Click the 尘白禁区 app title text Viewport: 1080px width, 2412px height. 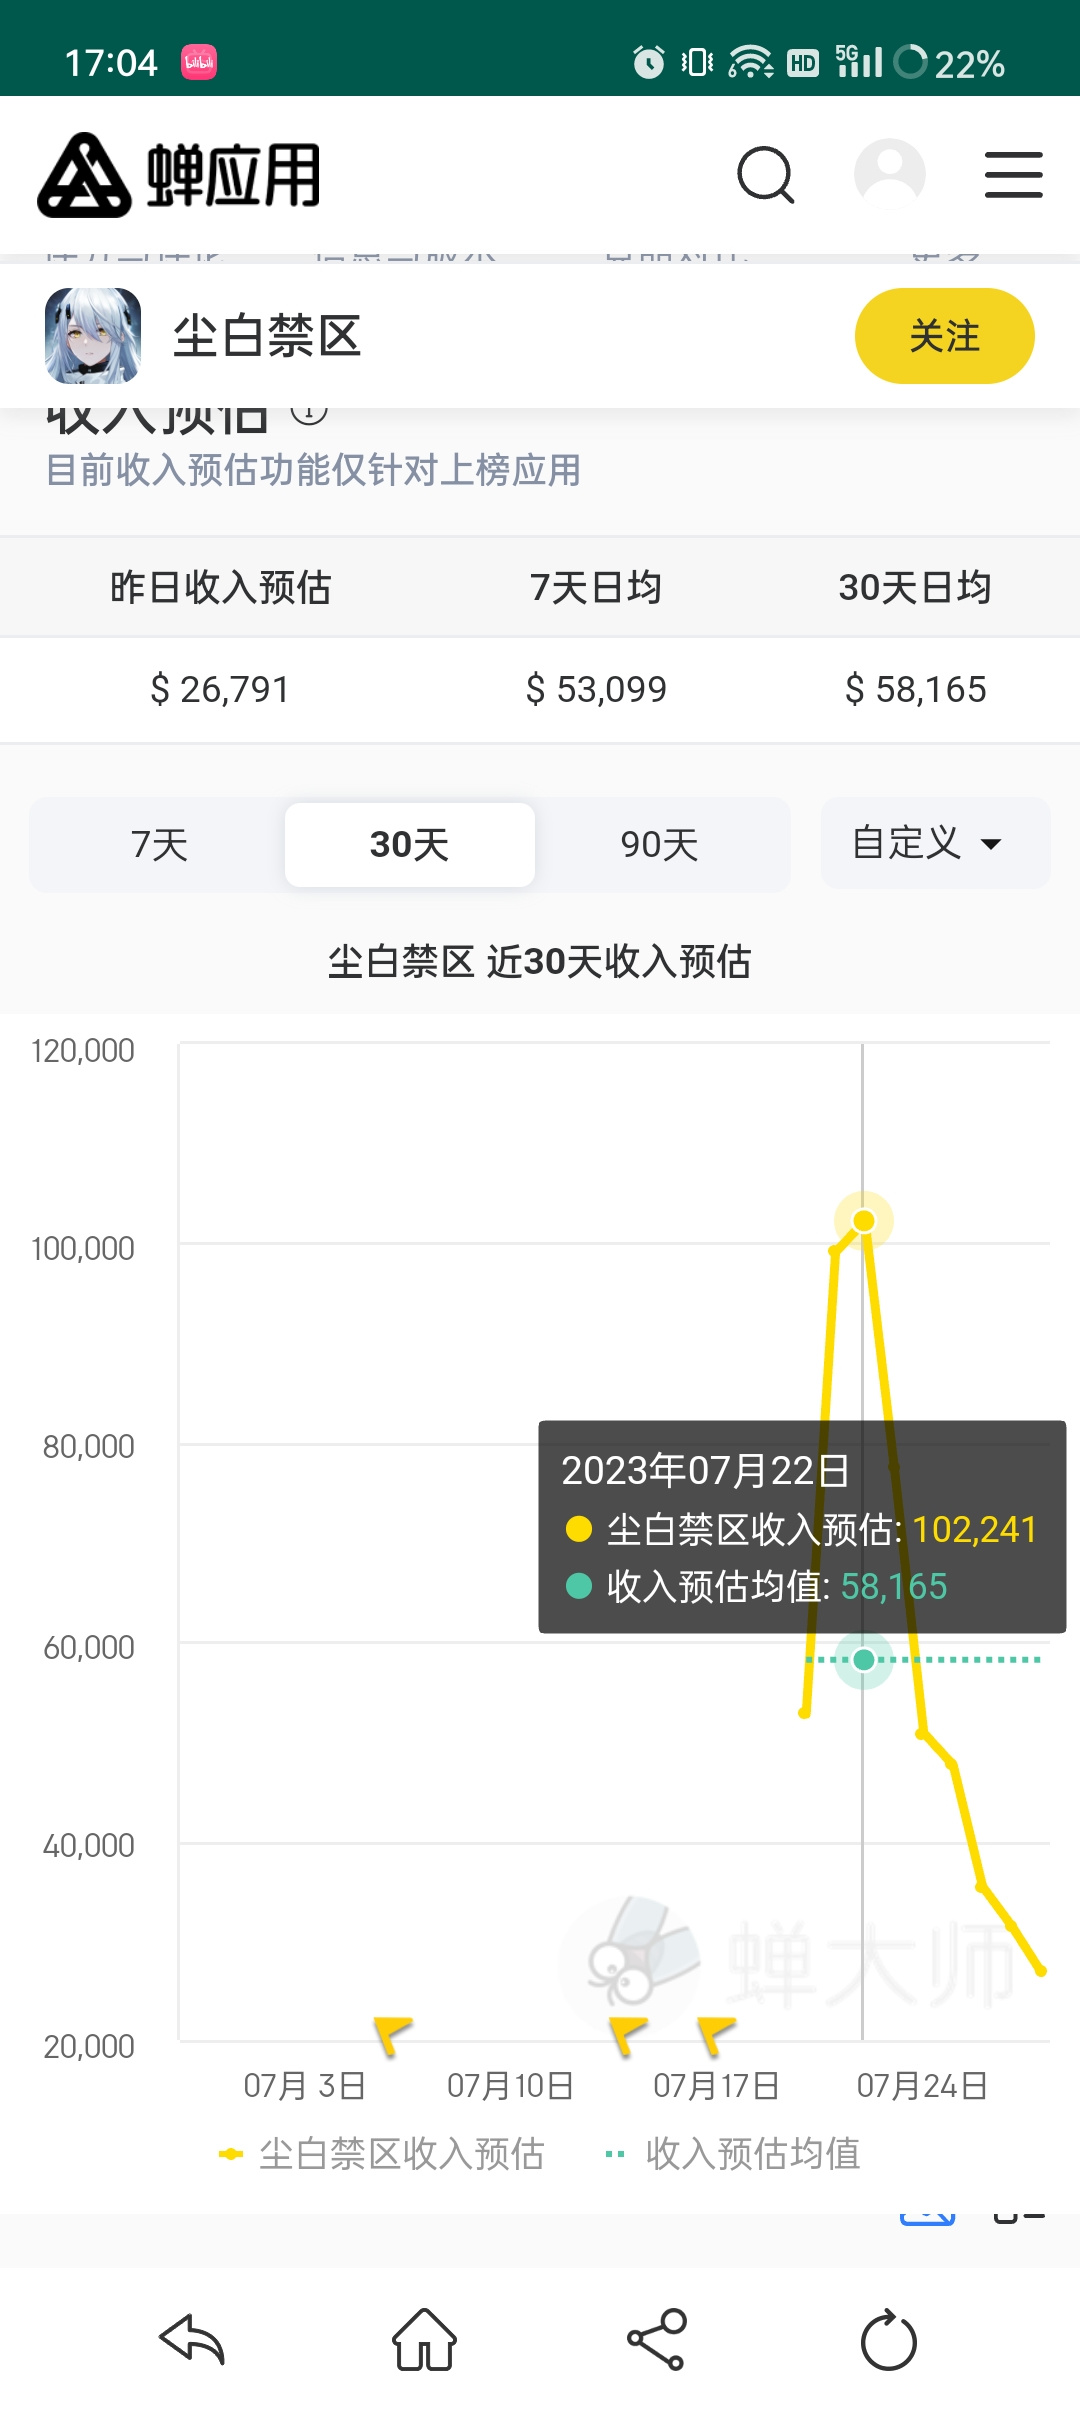click(x=267, y=336)
